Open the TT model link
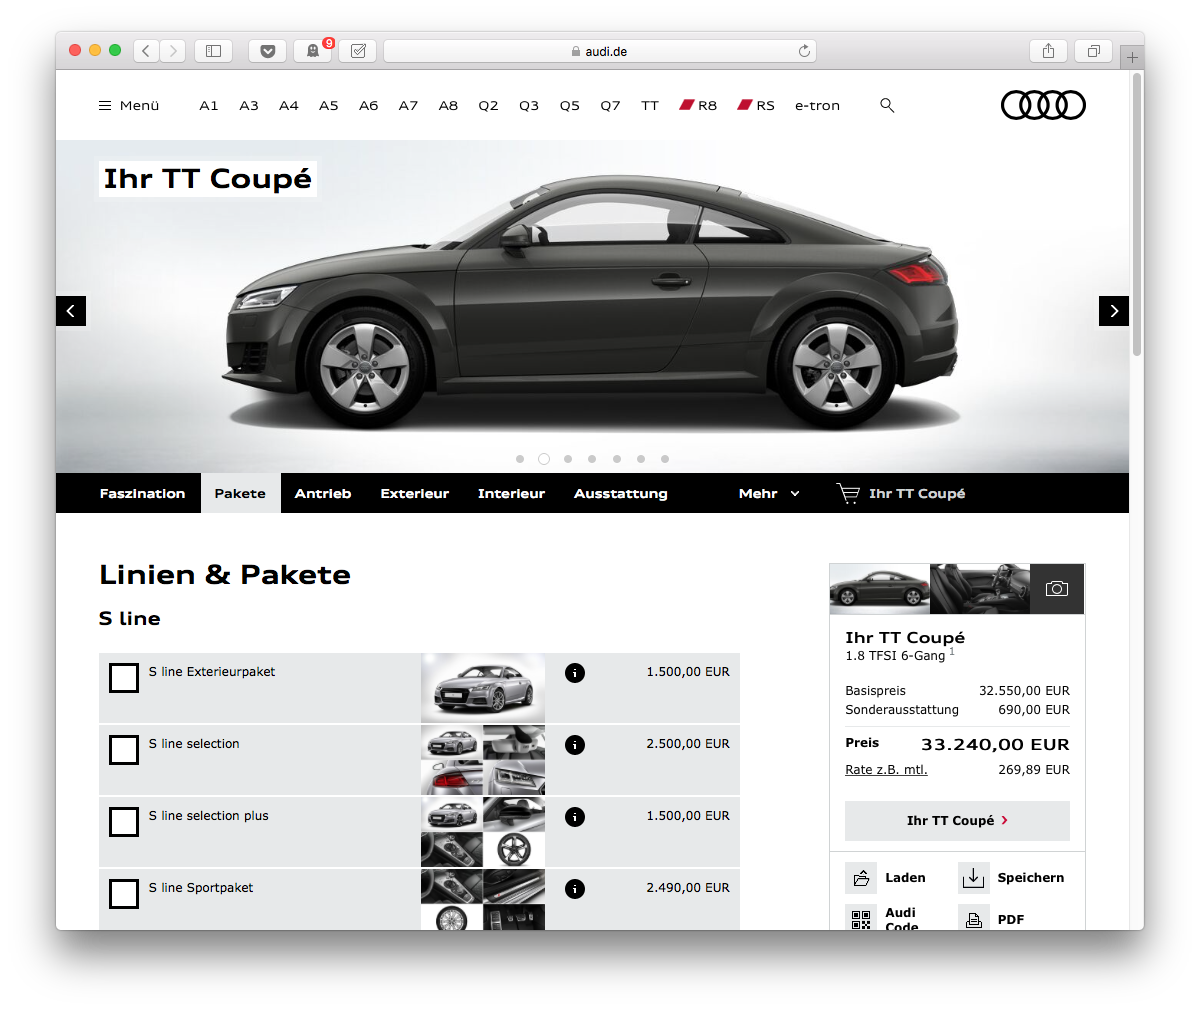Image resolution: width=1200 pixels, height=1010 pixels. point(650,105)
